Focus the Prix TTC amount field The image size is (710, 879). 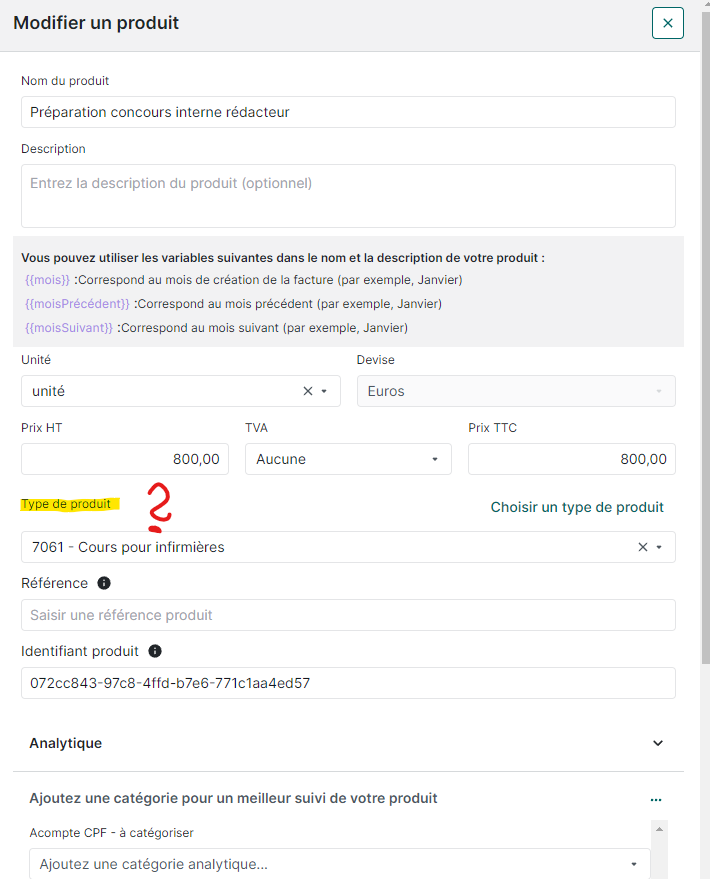coord(571,459)
